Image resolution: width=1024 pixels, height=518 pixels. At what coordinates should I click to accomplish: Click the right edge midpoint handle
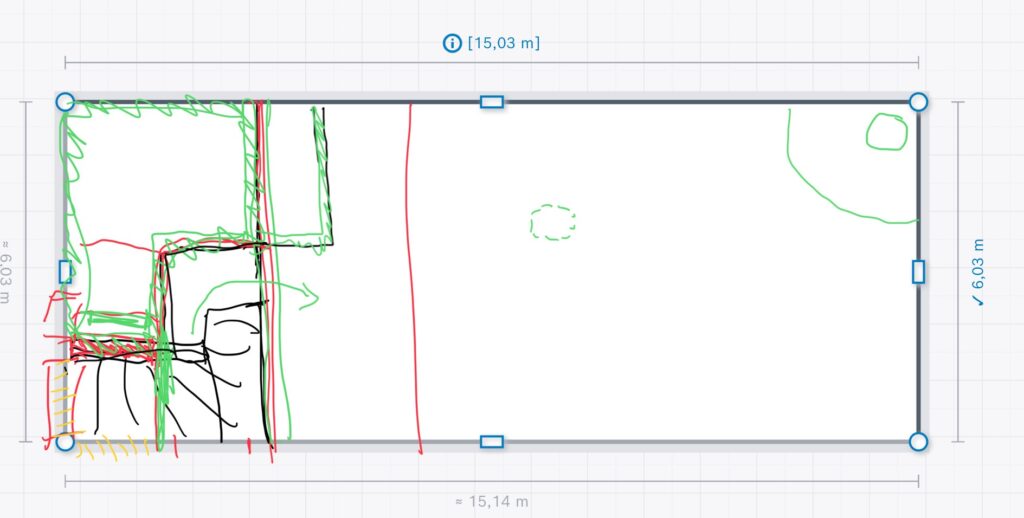coord(918,272)
